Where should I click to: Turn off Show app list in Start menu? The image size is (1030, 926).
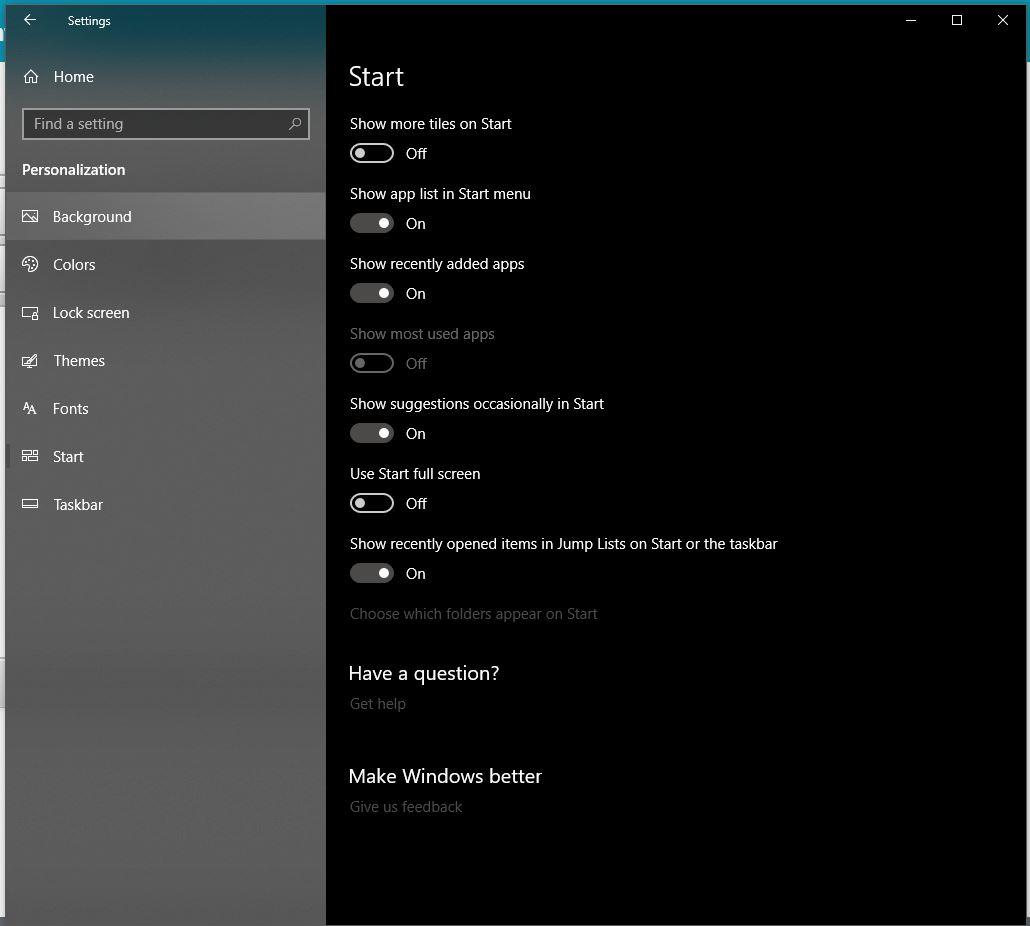point(372,223)
